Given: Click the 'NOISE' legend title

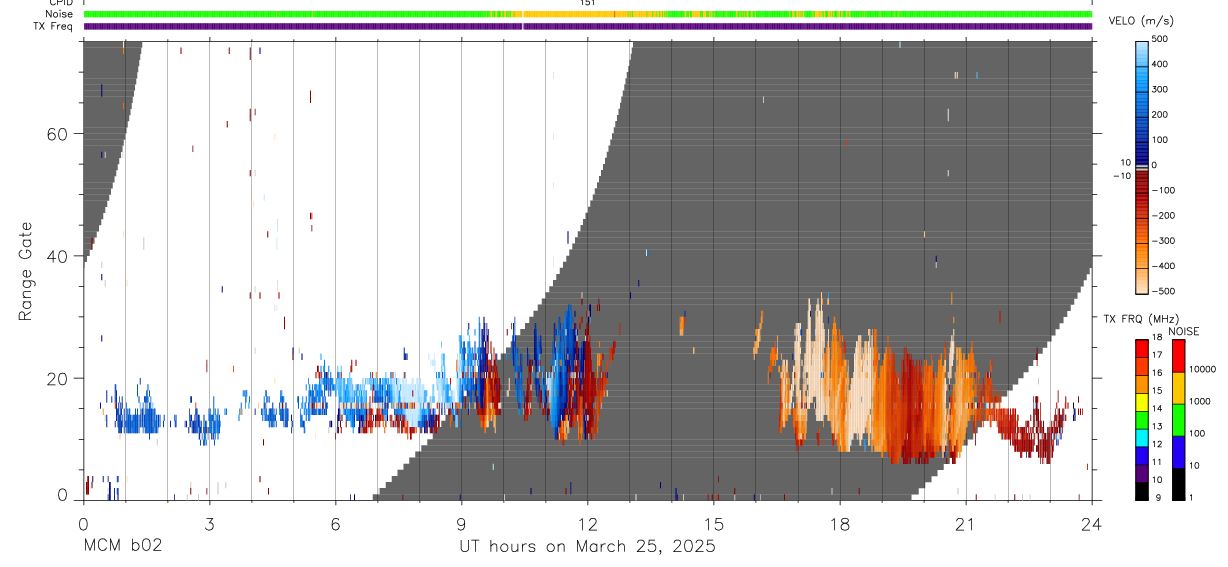Looking at the screenshot, I should click(x=1183, y=331).
